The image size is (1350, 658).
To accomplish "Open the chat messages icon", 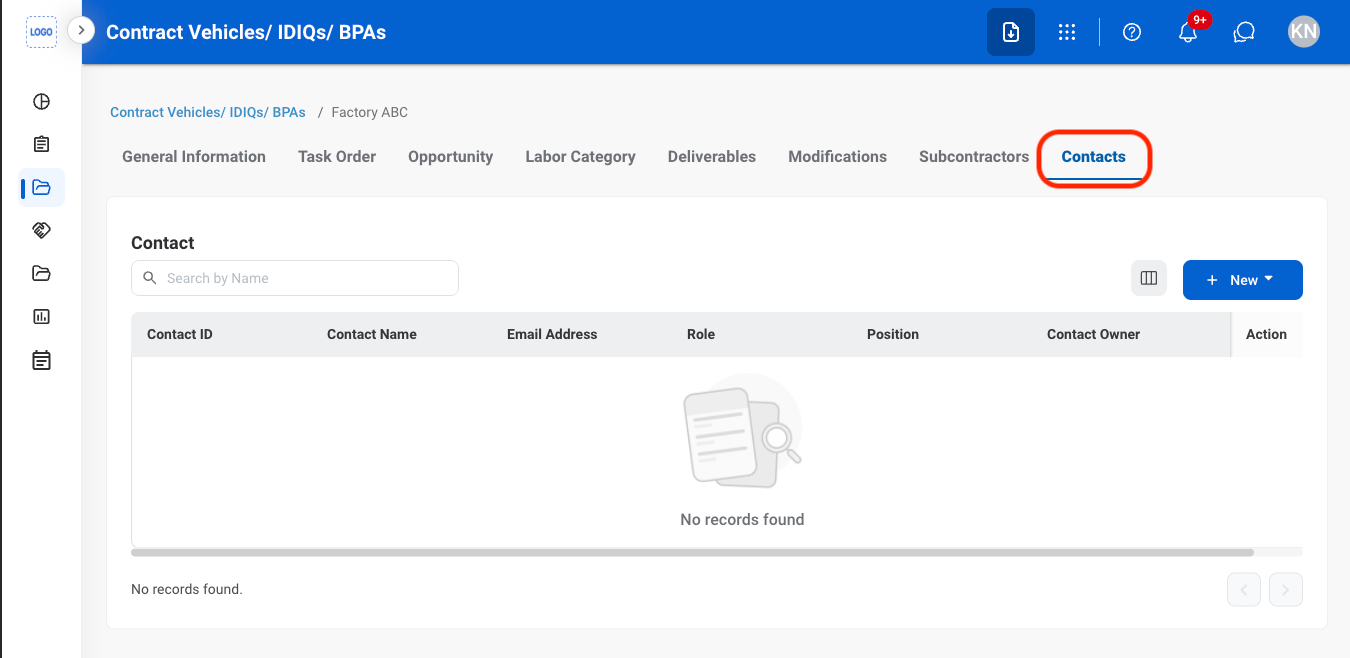I will coord(1244,32).
